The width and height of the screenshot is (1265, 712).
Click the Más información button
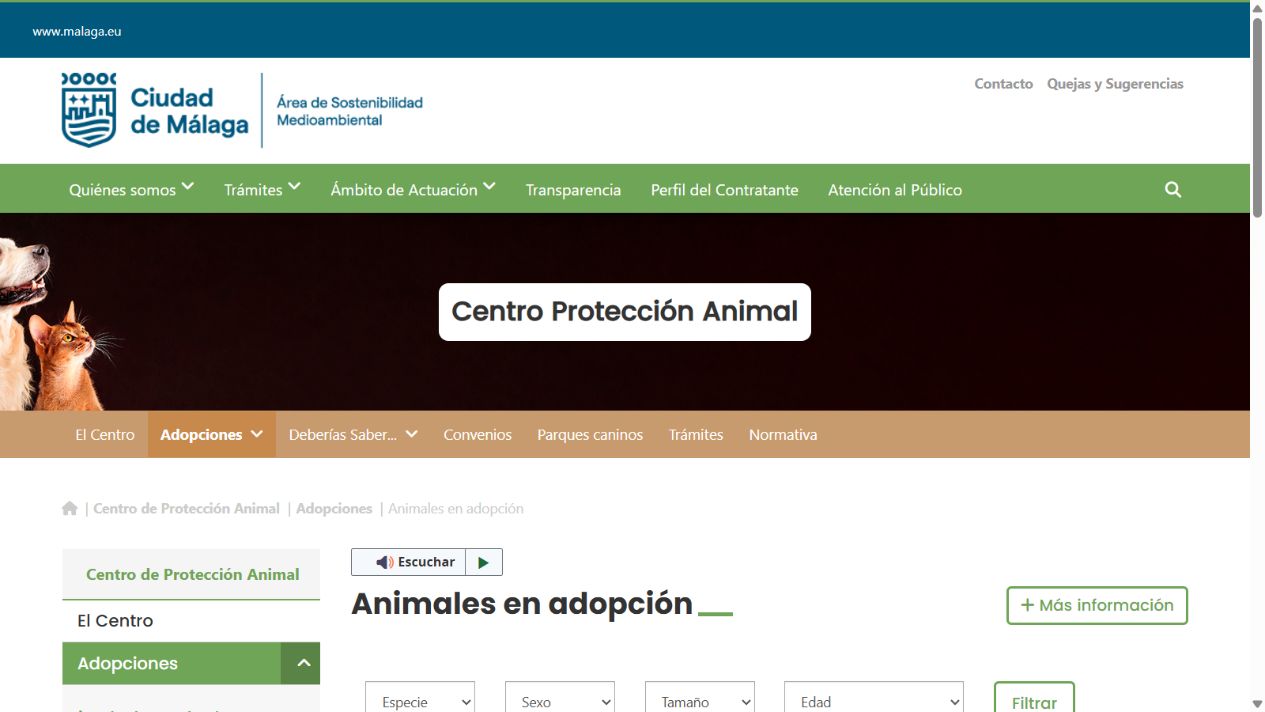pyautogui.click(x=1097, y=605)
